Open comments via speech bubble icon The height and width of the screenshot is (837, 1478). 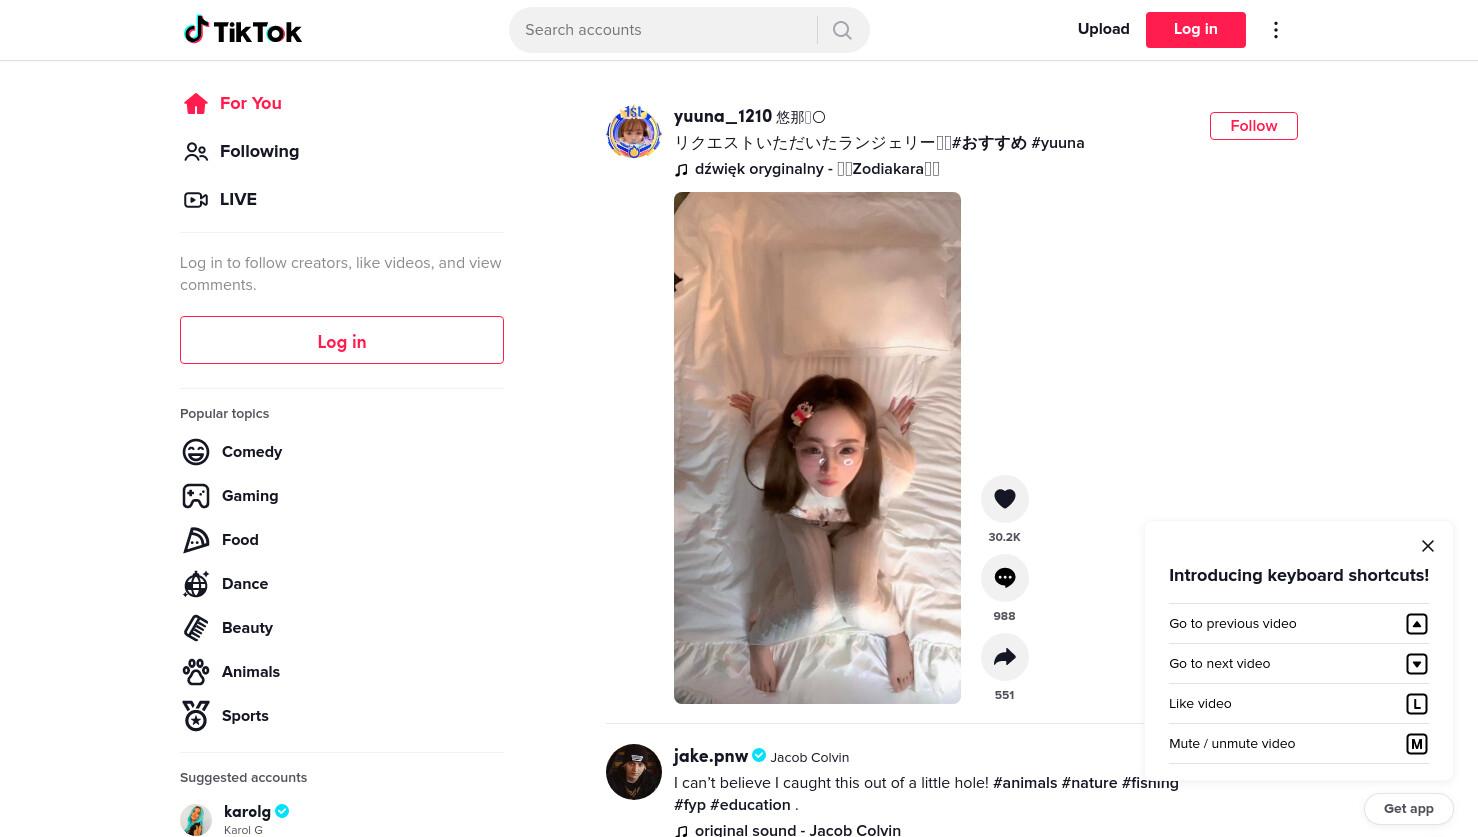1004,578
